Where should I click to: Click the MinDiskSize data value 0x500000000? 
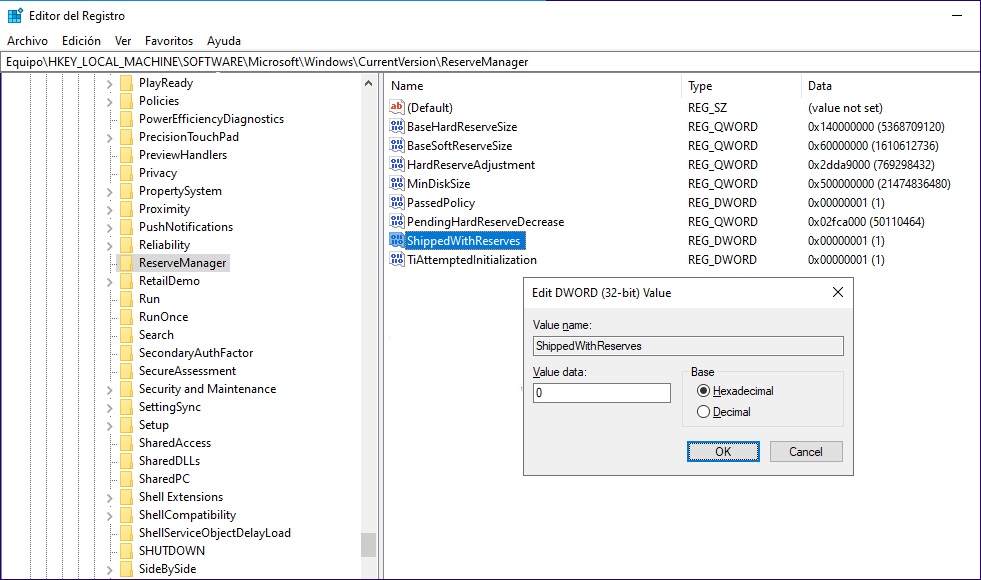click(879, 183)
